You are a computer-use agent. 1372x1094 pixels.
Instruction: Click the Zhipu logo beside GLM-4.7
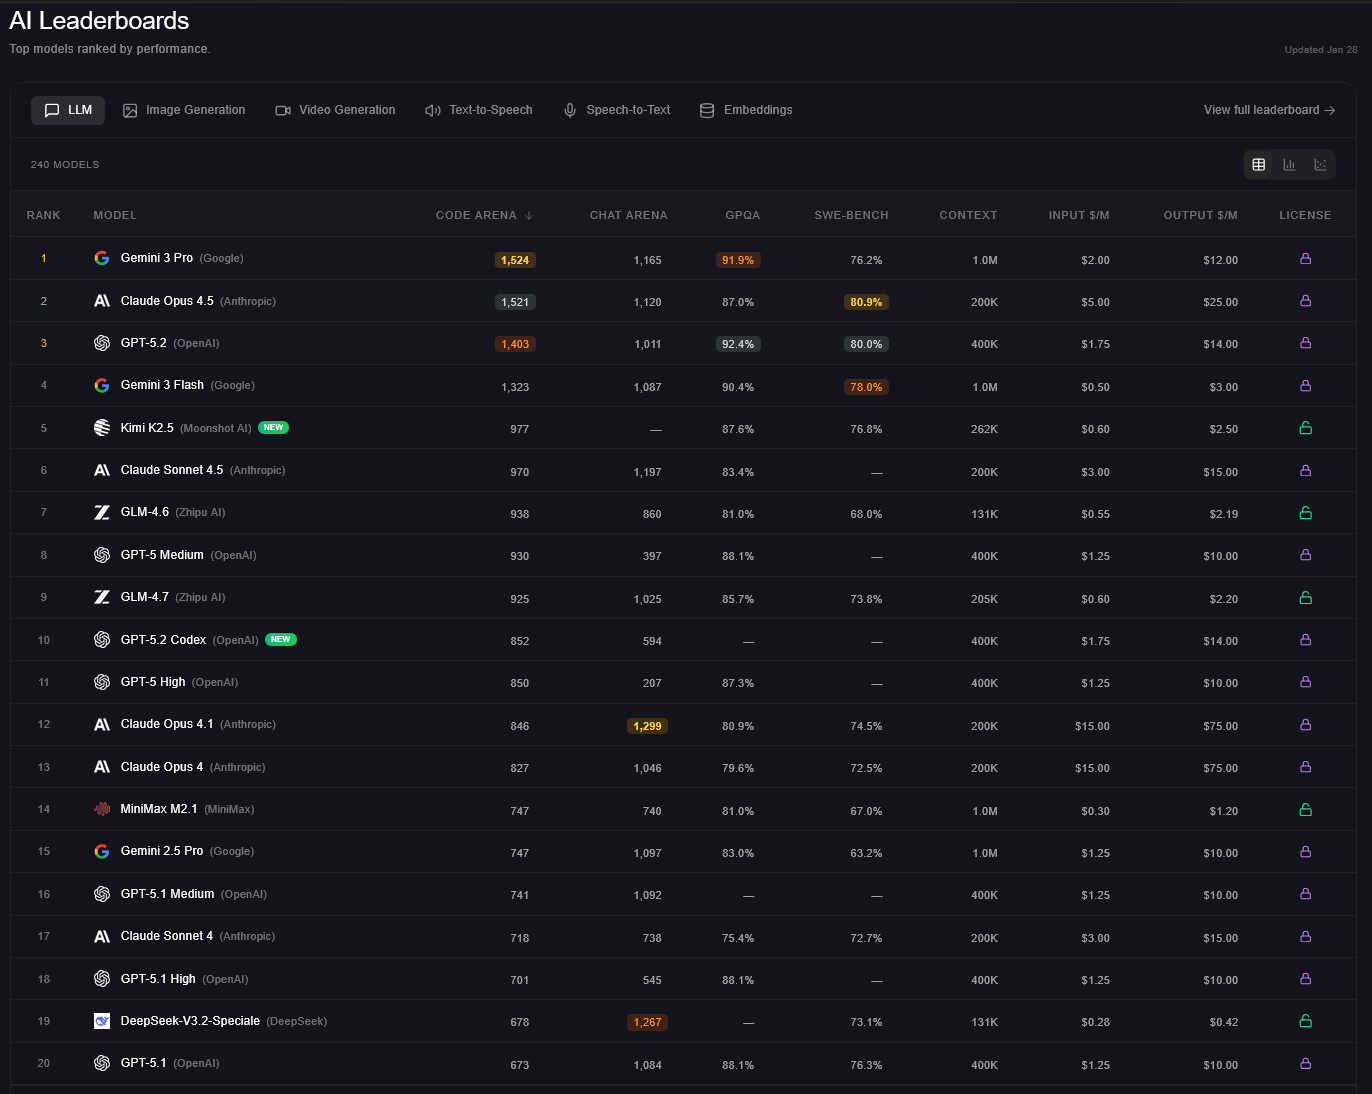point(102,597)
